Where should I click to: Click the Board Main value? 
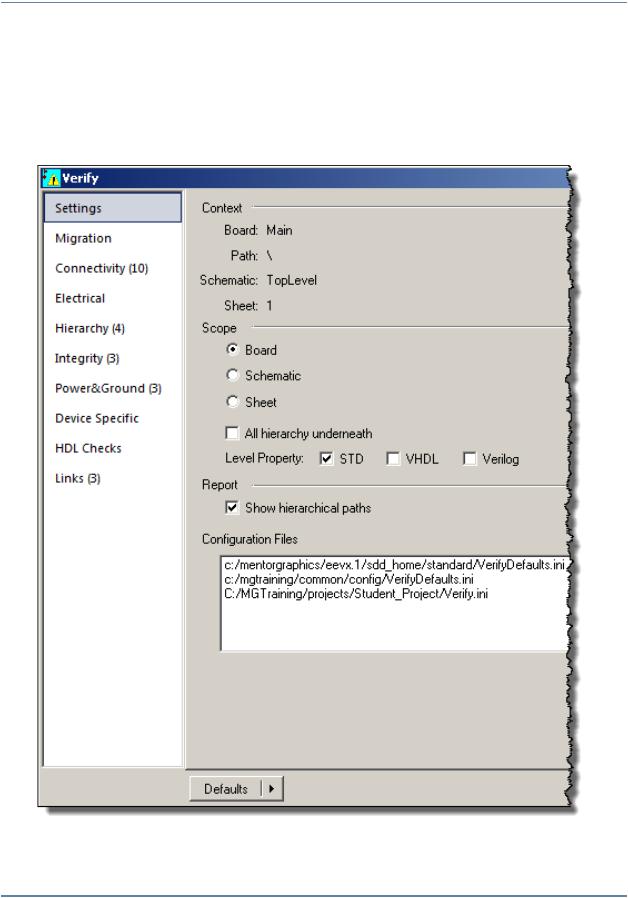[279, 230]
